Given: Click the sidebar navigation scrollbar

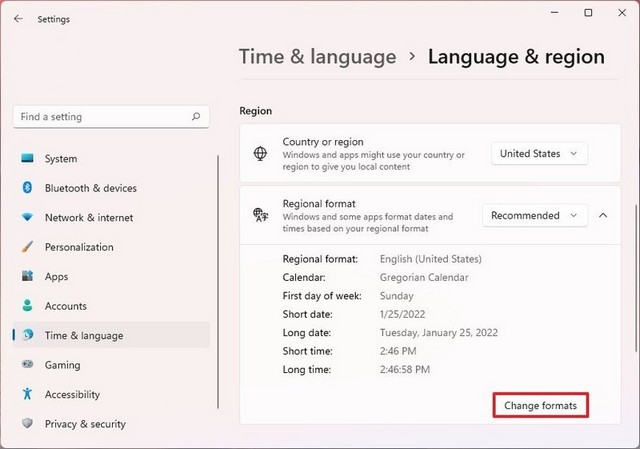Looking at the screenshot, I should tap(218, 282).
